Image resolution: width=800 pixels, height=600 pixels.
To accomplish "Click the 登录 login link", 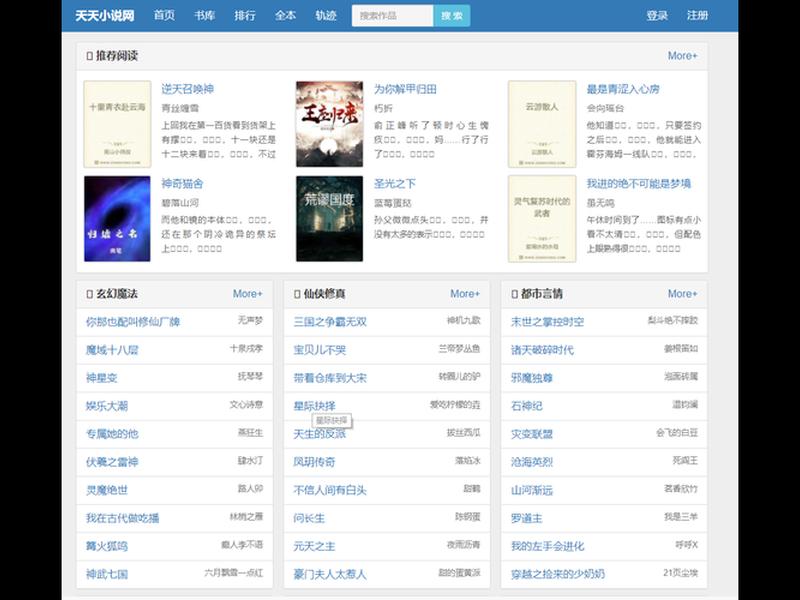I will 657,15.
